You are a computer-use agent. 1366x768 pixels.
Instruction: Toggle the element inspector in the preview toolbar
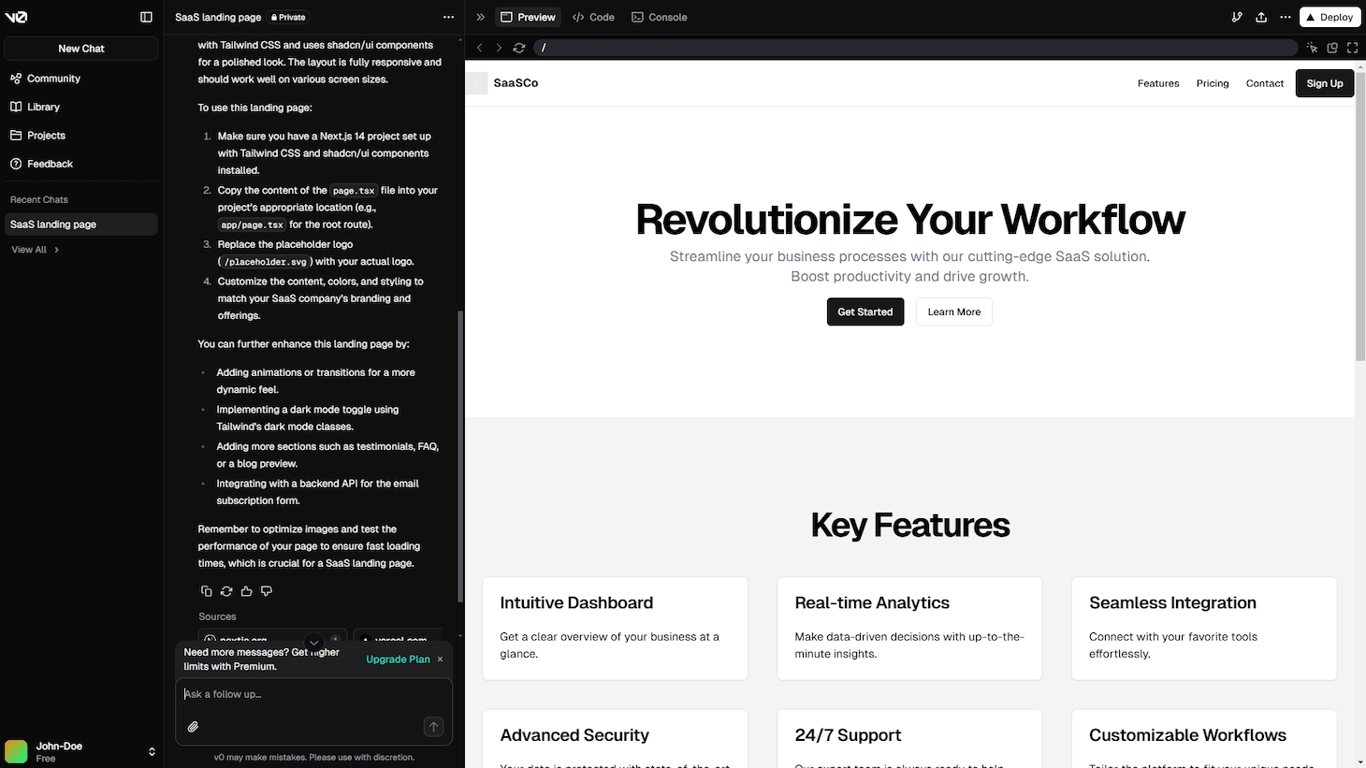pyautogui.click(x=1312, y=47)
